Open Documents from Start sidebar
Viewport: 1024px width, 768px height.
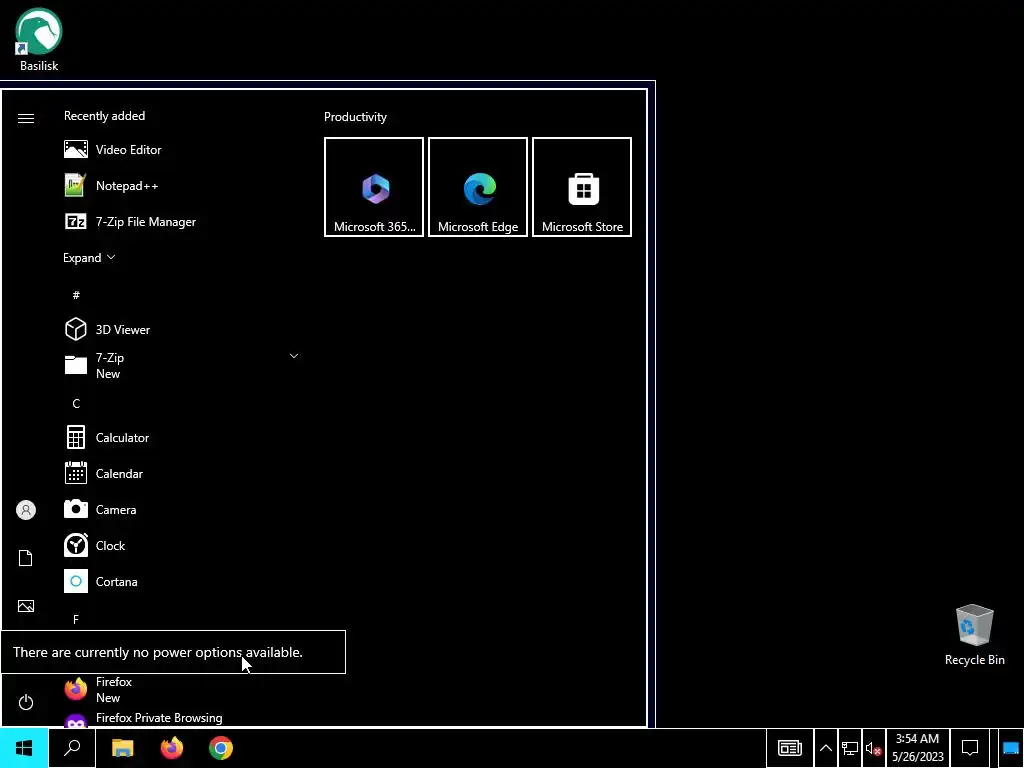coord(25,558)
